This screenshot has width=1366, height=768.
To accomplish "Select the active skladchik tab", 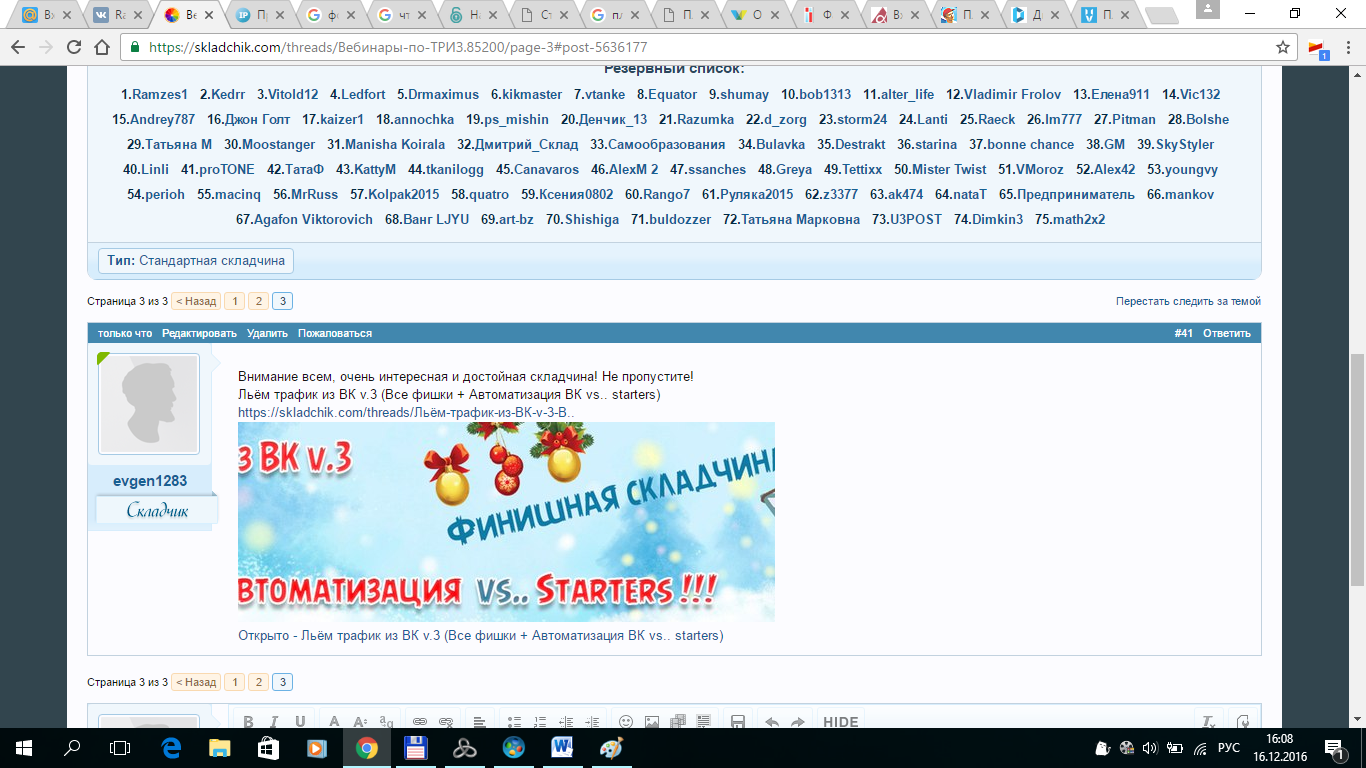I will 187,15.
